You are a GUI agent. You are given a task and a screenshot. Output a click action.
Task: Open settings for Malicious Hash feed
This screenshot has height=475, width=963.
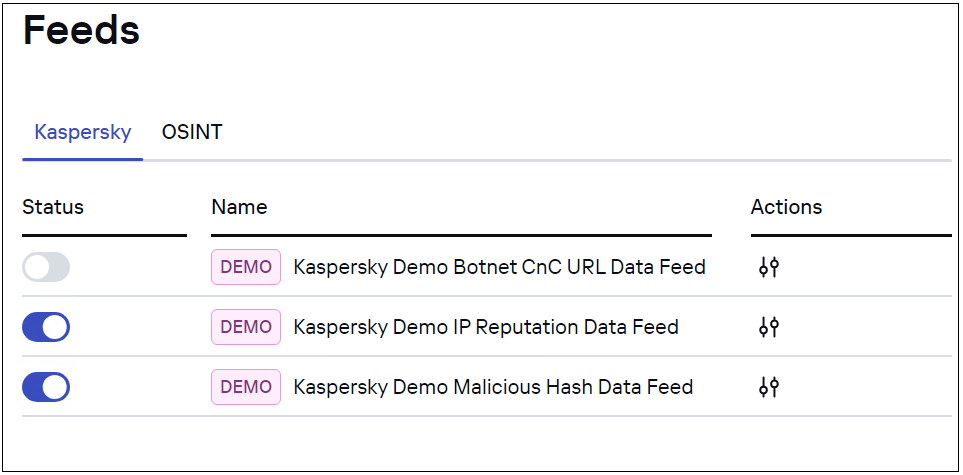pyautogui.click(x=768, y=387)
